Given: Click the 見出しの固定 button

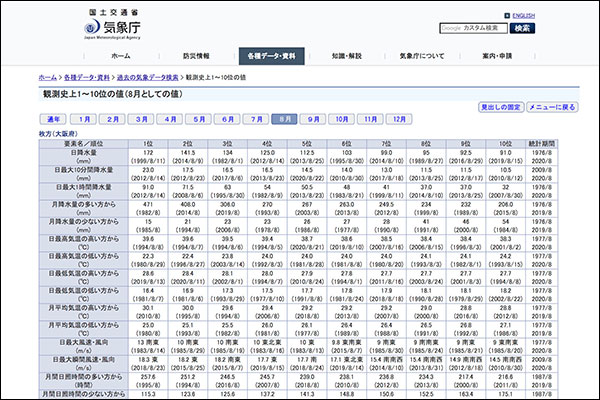Looking at the screenshot, I should coord(502,106).
